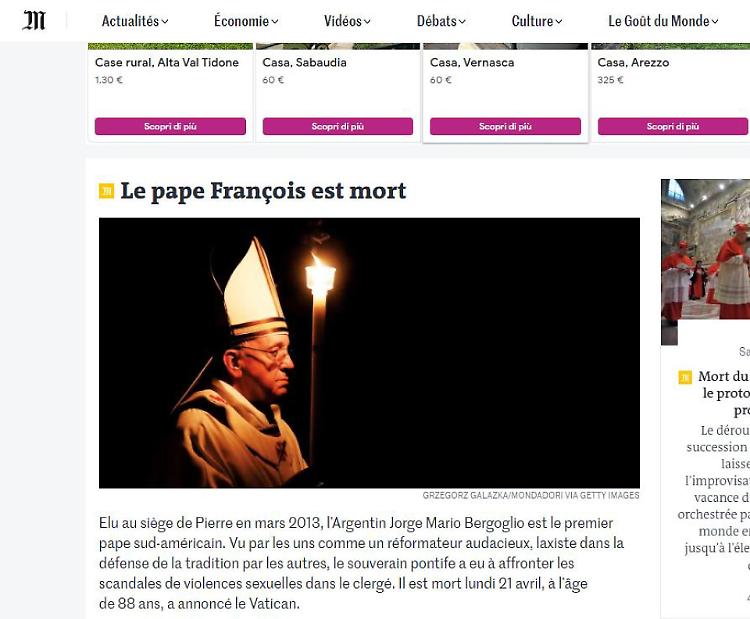Expand the Actualités chevron
The image size is (750, 619).
165,22
